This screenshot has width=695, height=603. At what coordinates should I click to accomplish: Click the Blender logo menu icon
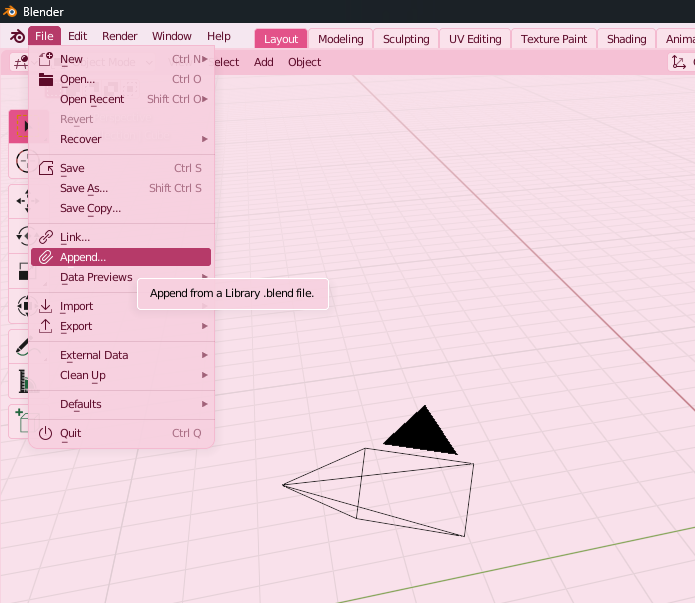[17, 36]
